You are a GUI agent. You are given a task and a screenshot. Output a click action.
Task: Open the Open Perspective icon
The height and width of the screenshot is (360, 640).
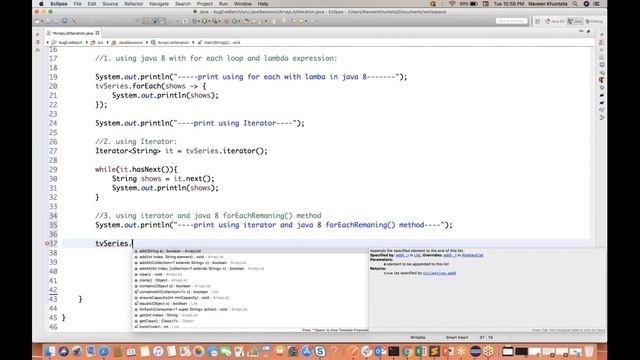click(538, 21)
